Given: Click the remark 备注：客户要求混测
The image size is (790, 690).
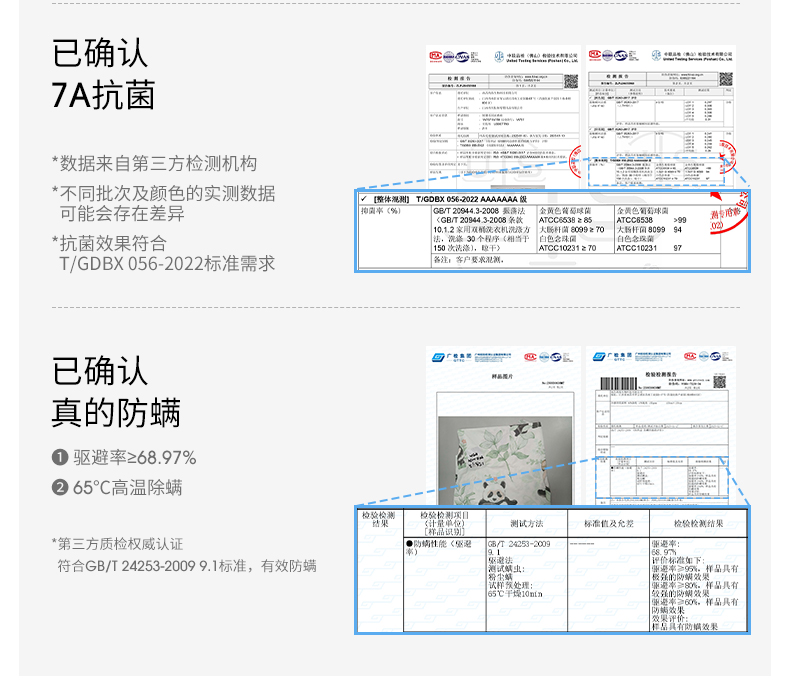Looking at the screenshot, I should tap(469, 260).
